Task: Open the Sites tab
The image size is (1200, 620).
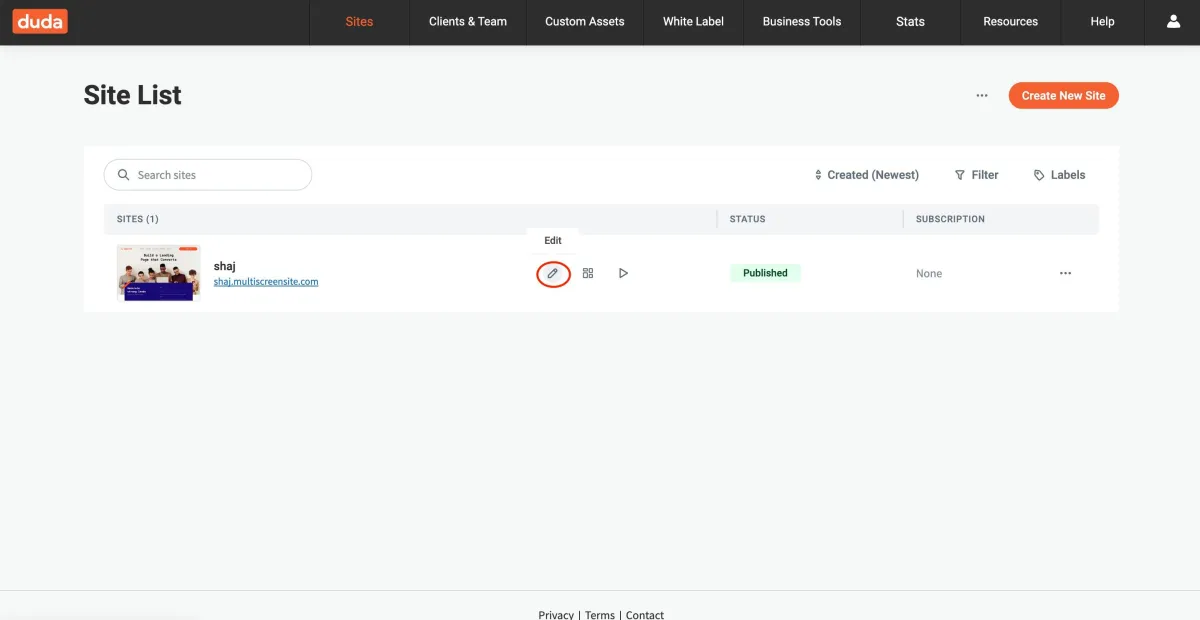Action: [x=359, y=21]
